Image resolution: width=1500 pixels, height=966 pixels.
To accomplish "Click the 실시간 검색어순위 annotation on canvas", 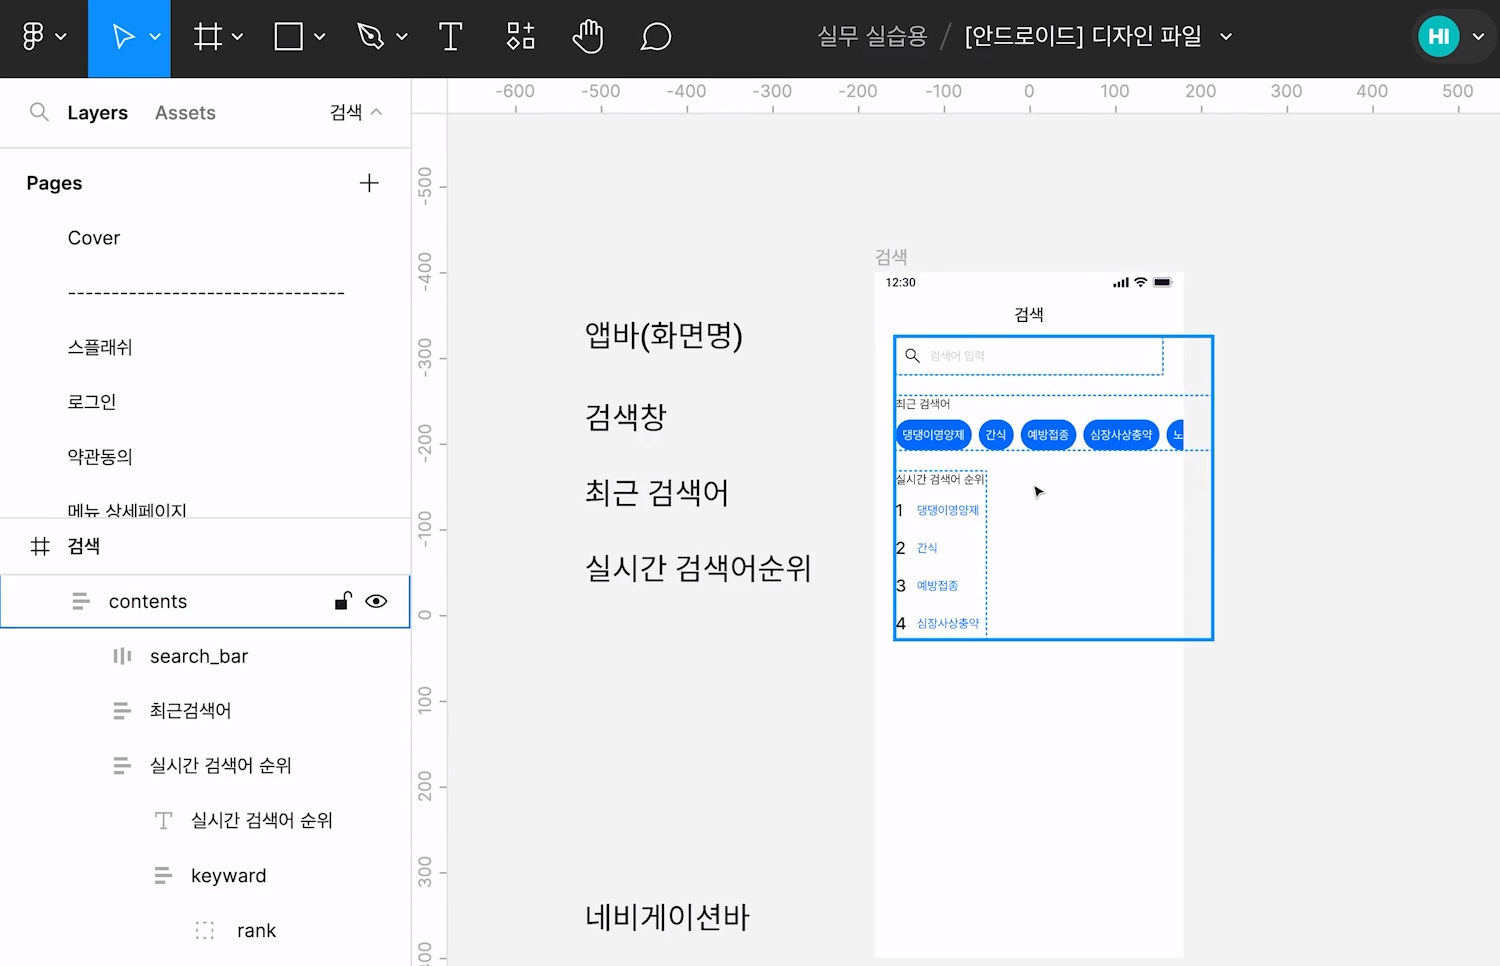I will 698,569.
